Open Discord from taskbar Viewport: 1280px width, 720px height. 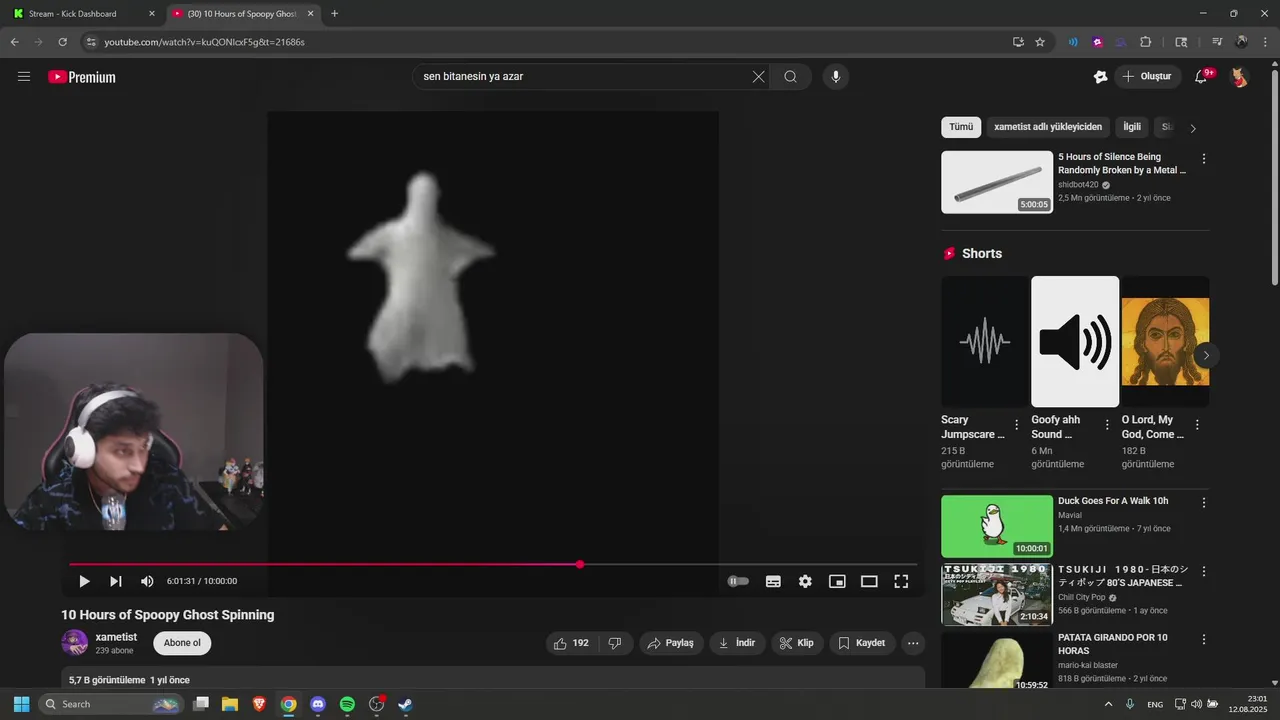pyautogui.click(x=318, y=704)
